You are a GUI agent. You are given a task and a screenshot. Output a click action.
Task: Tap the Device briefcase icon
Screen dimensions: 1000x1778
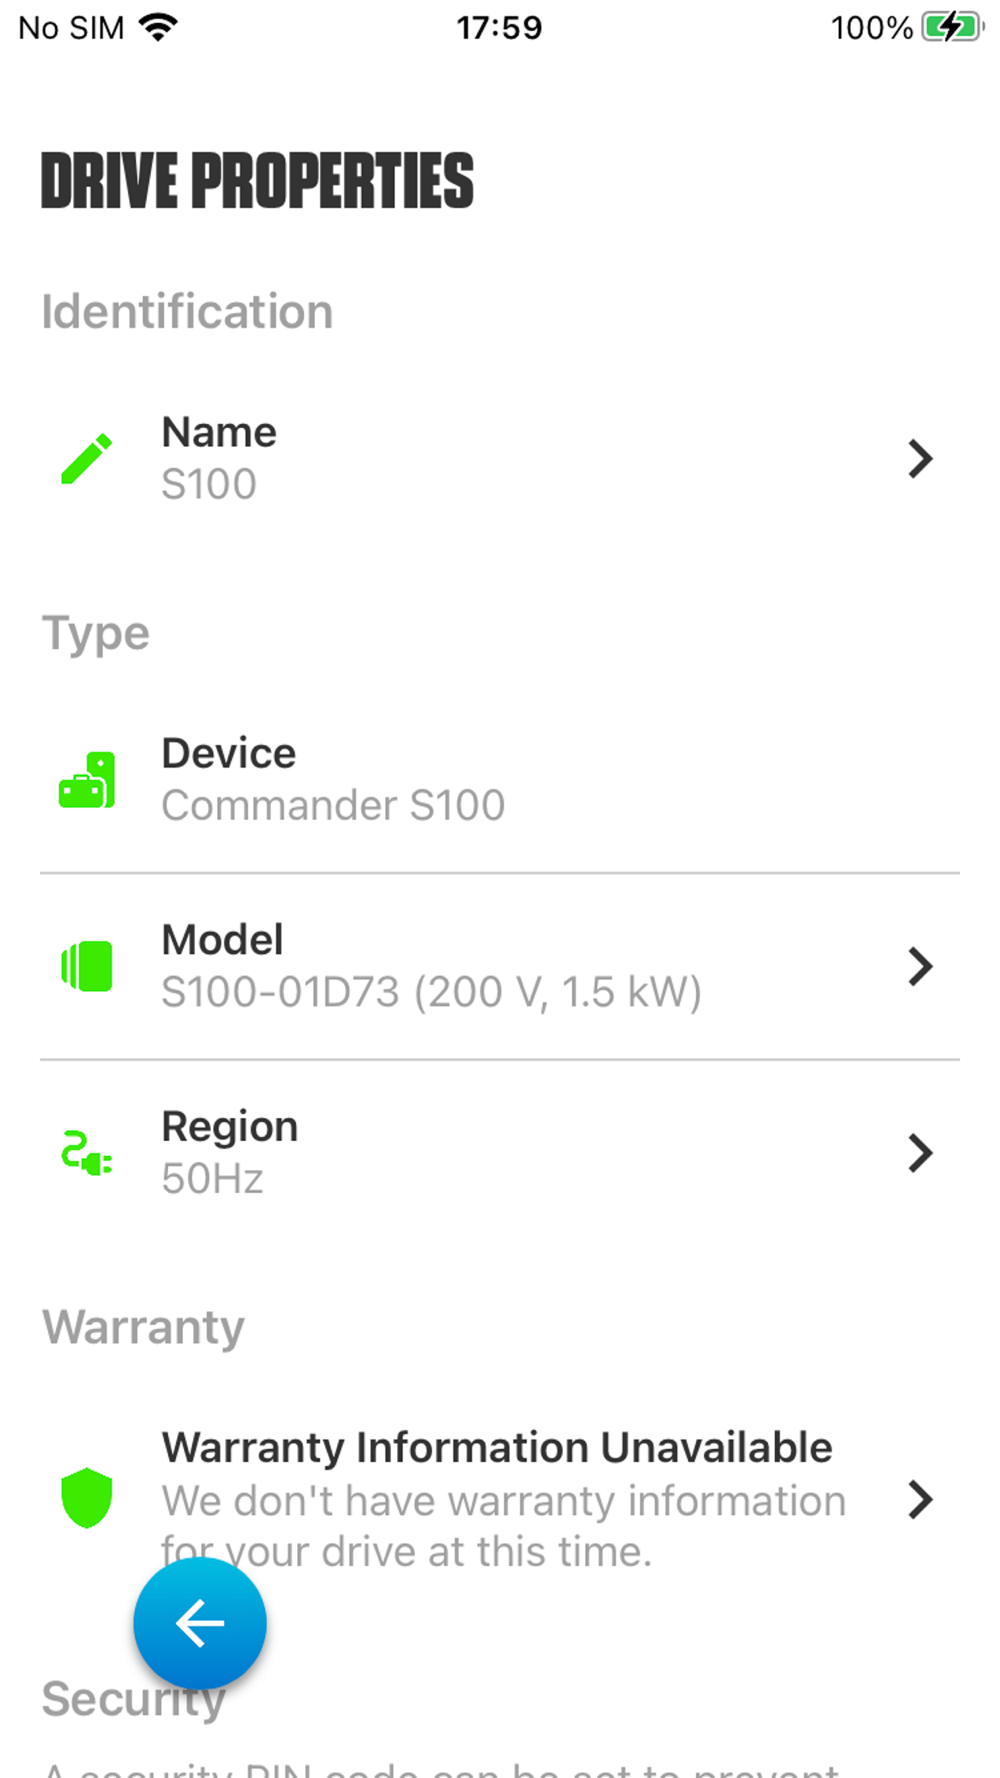point(87,780)
